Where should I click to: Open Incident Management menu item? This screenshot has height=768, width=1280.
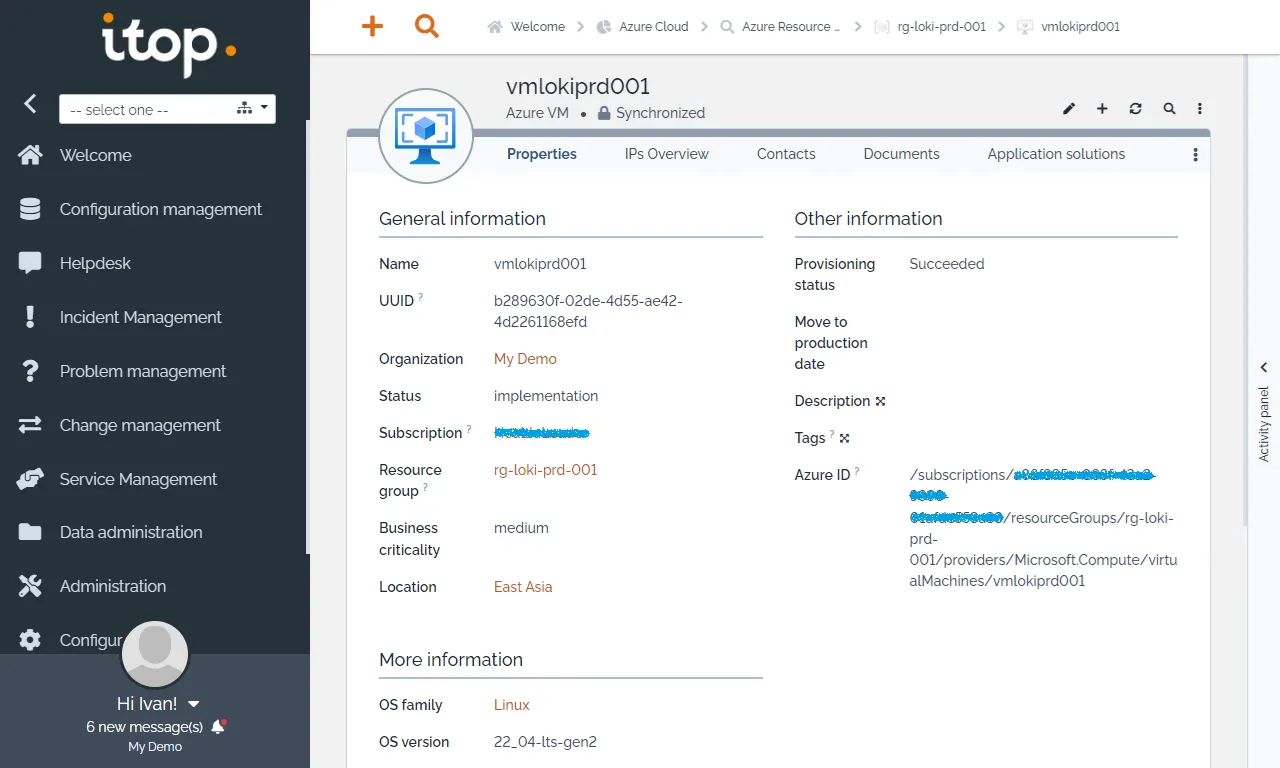point(141,317)
